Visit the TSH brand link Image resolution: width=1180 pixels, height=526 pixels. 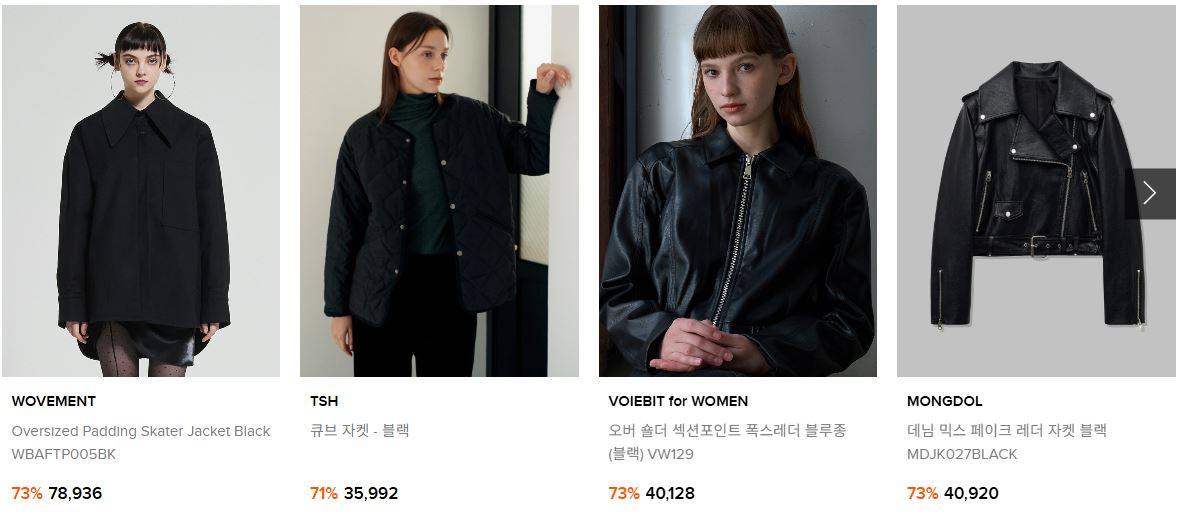pos(324,401)
